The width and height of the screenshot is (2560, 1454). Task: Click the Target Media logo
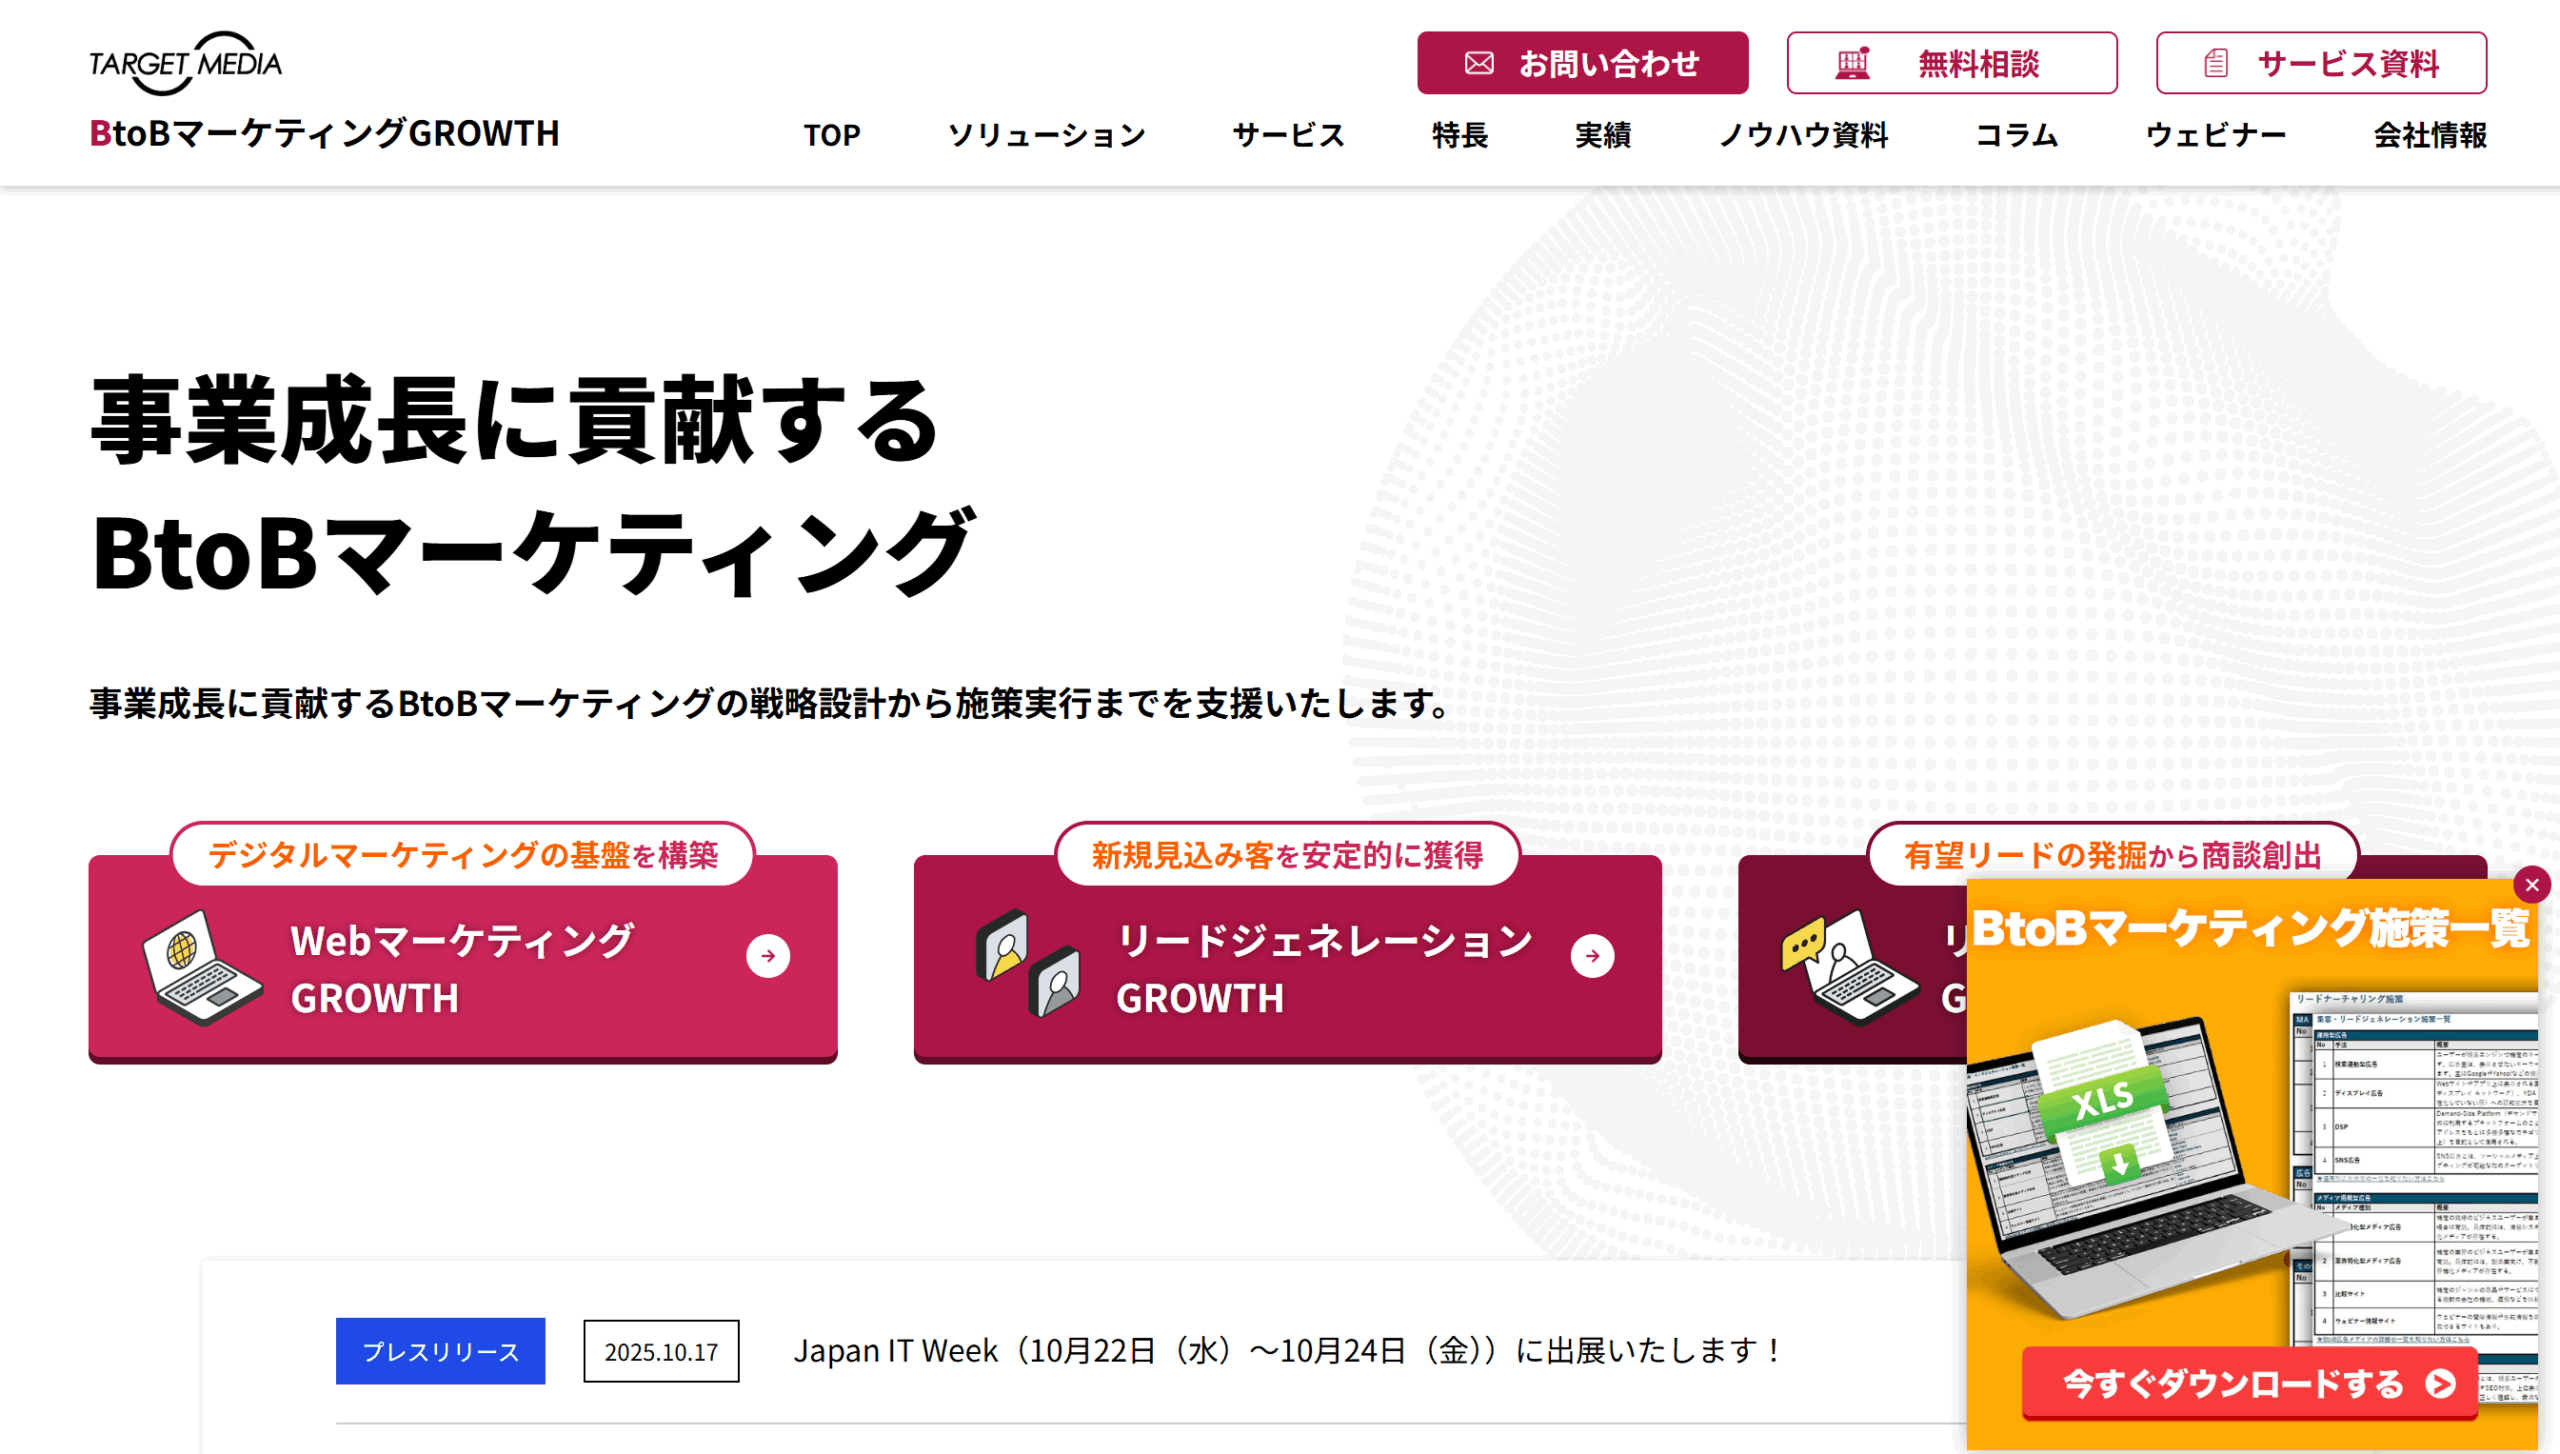tap(186, 63)
